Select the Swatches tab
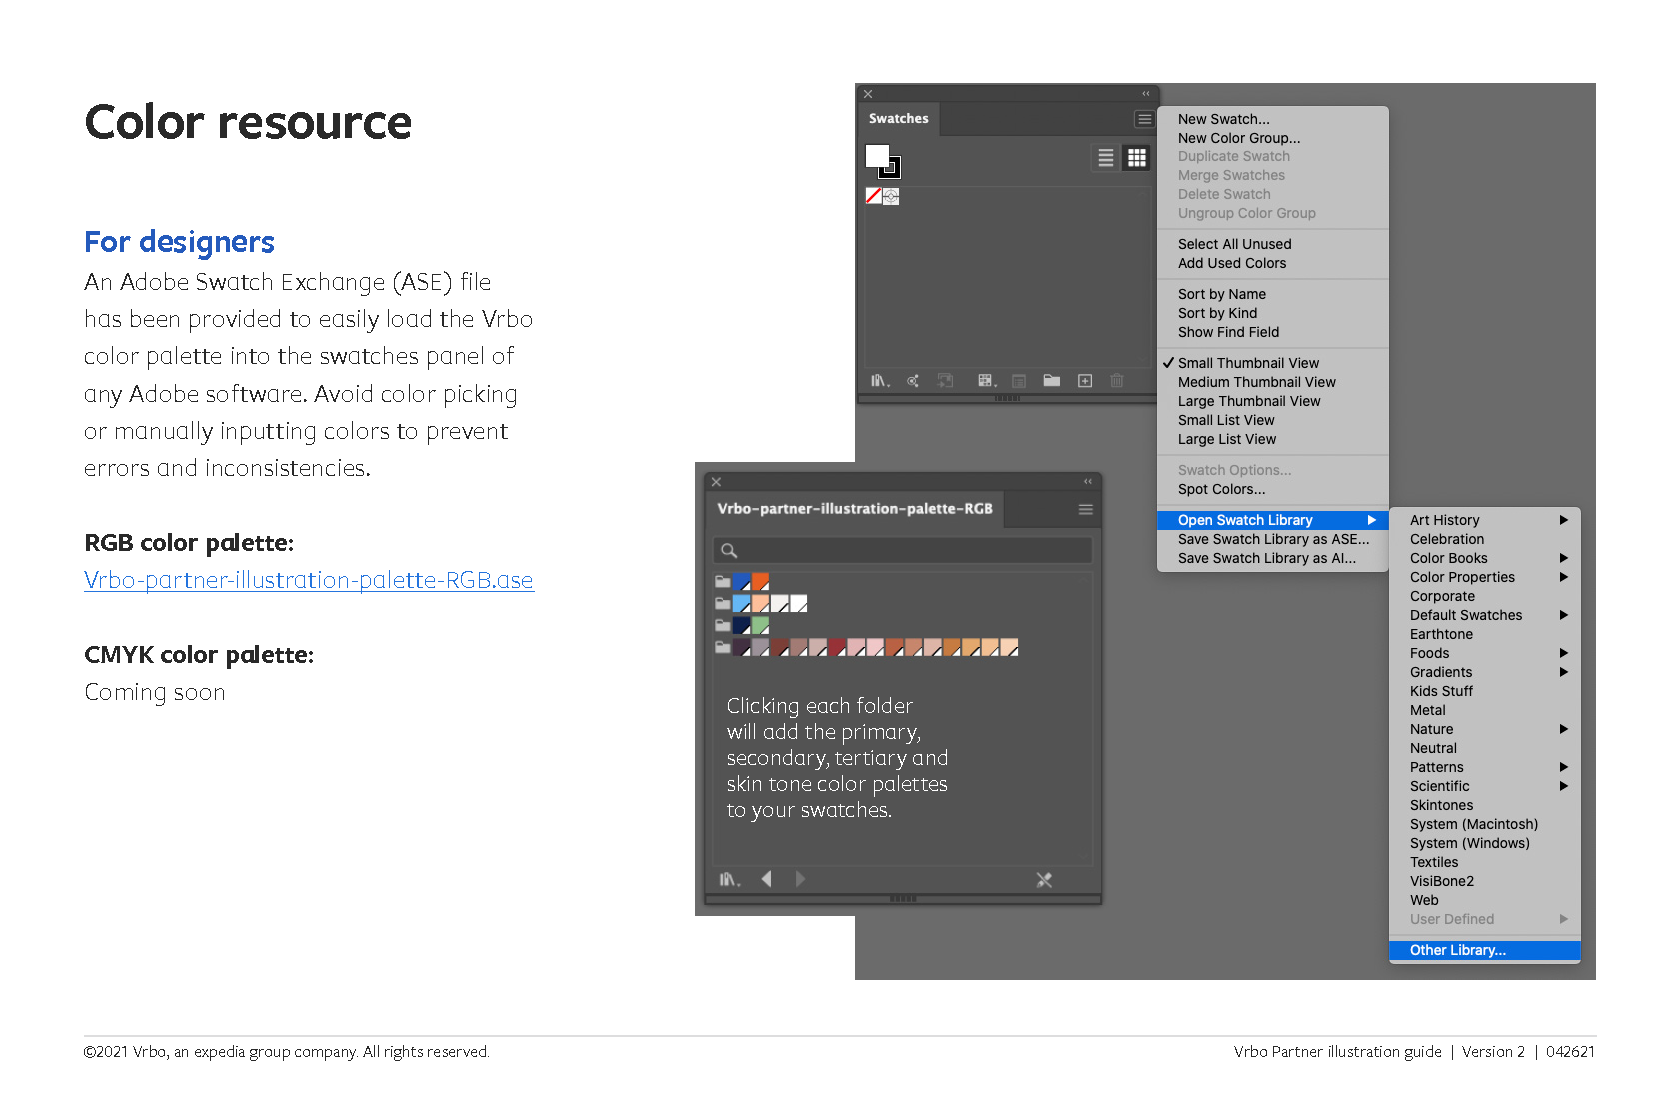Image resolution: width=1680 pixels, height=1120 pixels. [898, 118]
